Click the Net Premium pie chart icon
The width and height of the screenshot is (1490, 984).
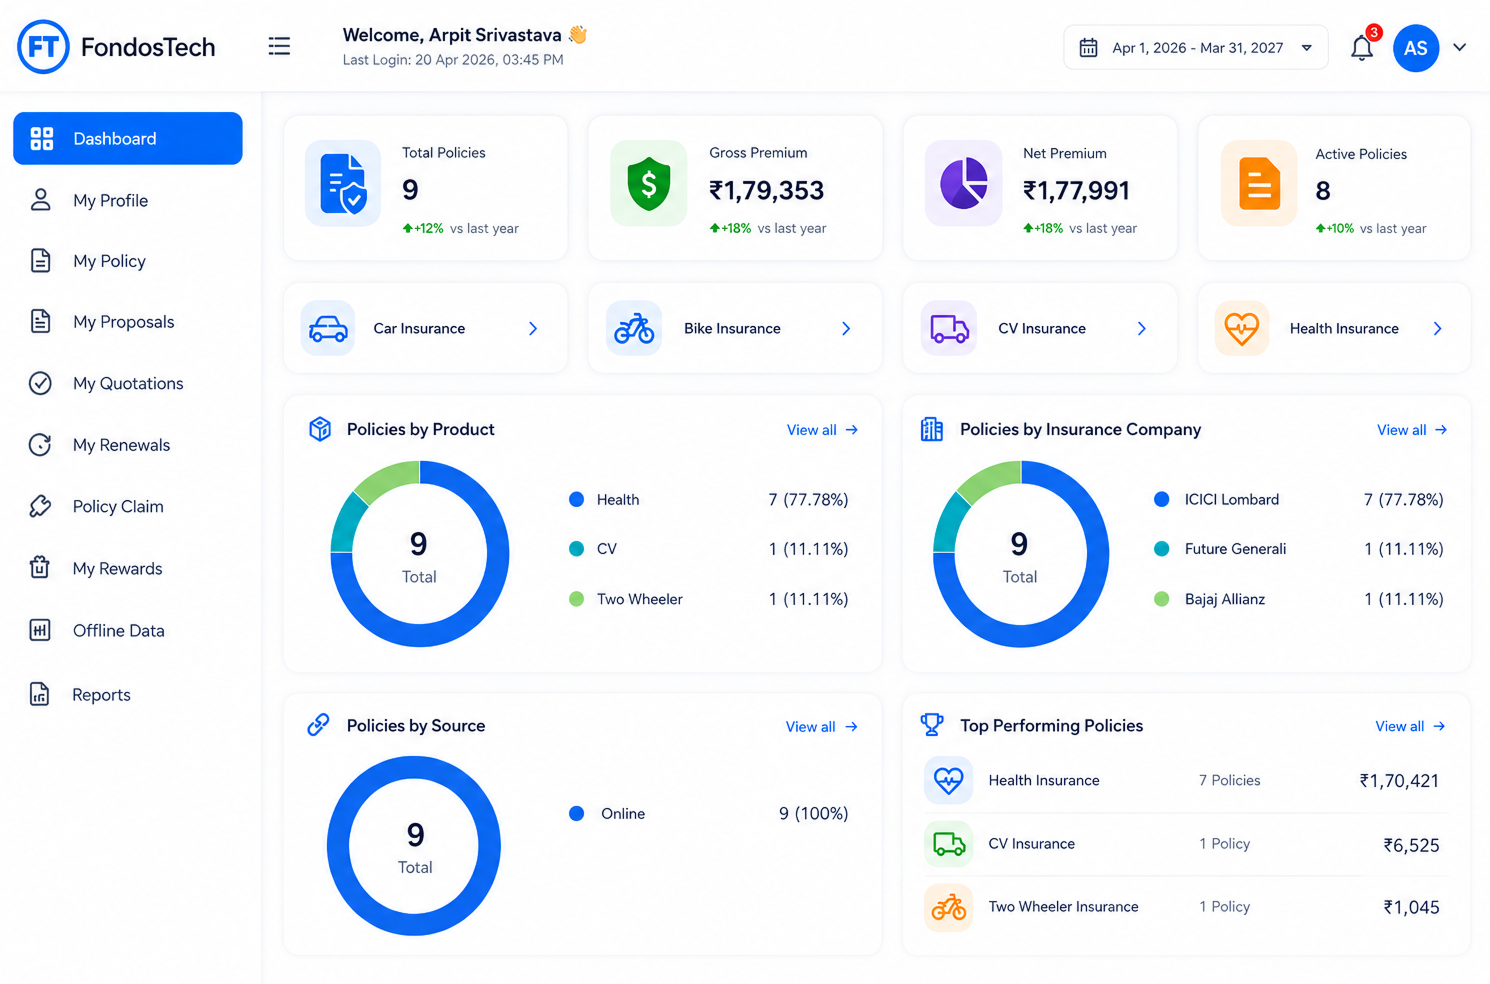[x=963, y=183]
